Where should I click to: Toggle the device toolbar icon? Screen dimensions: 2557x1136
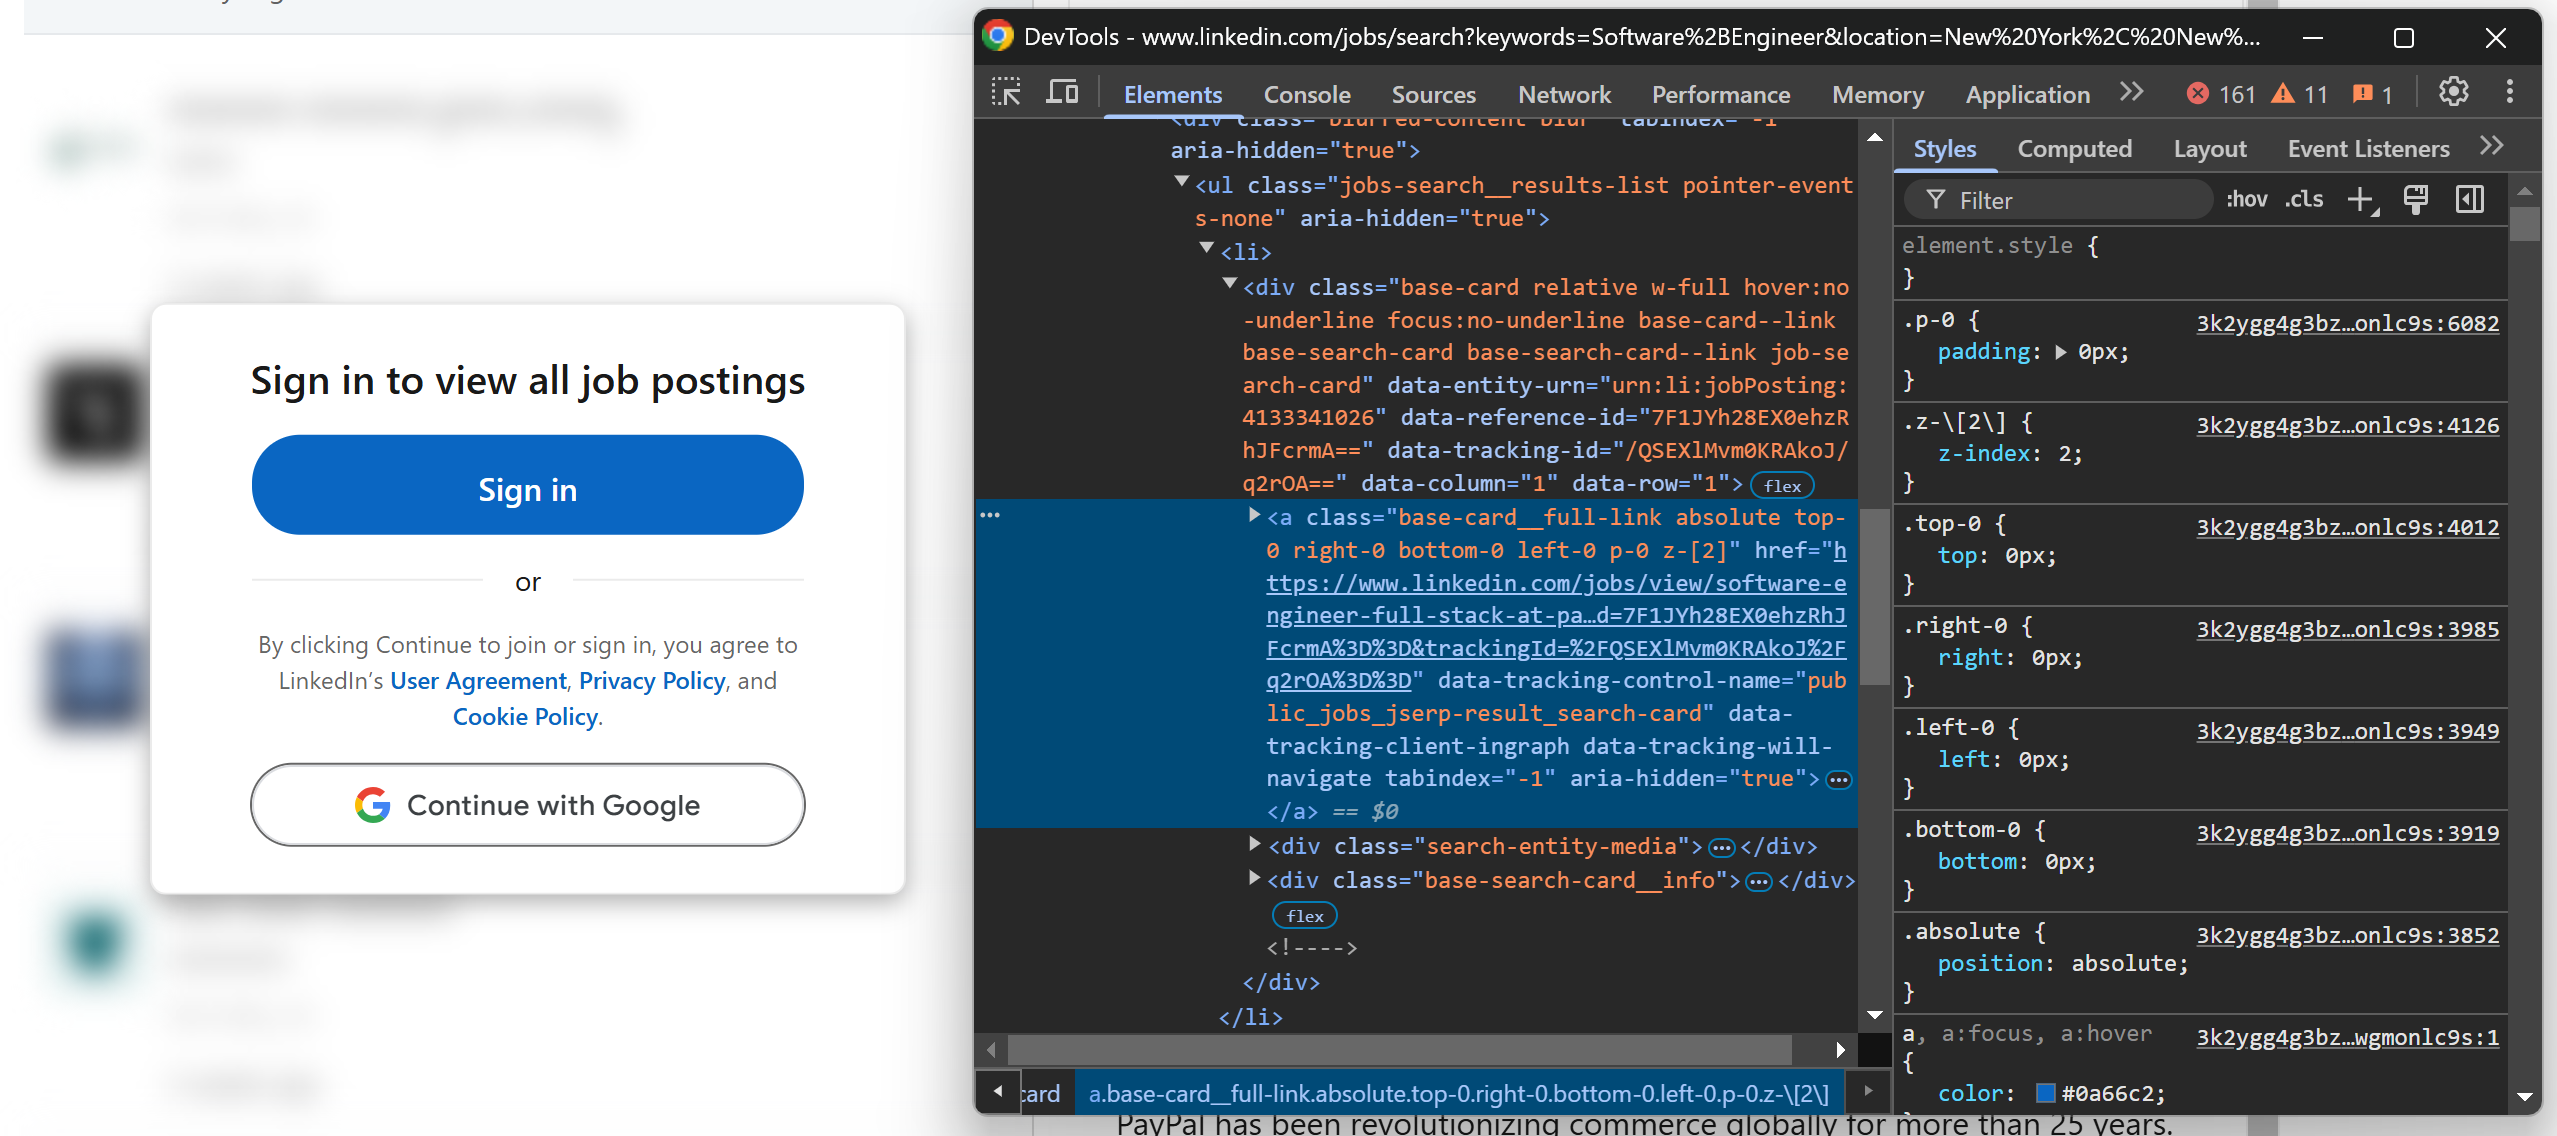pos(1062,93)
